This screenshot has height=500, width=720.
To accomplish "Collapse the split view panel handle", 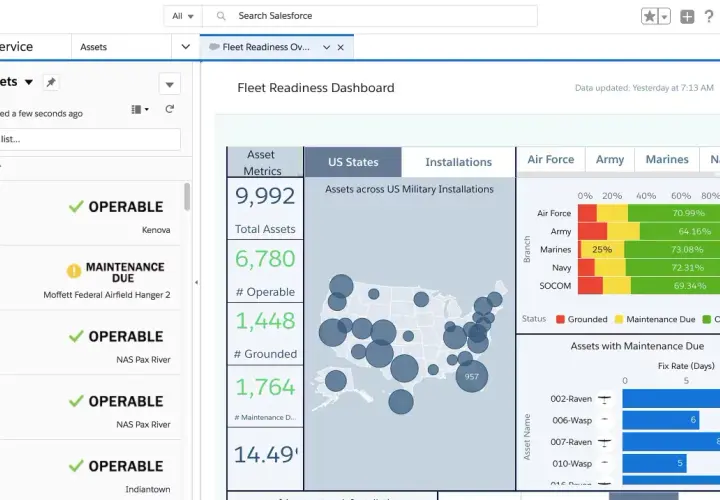I will (x=197, y=282).
